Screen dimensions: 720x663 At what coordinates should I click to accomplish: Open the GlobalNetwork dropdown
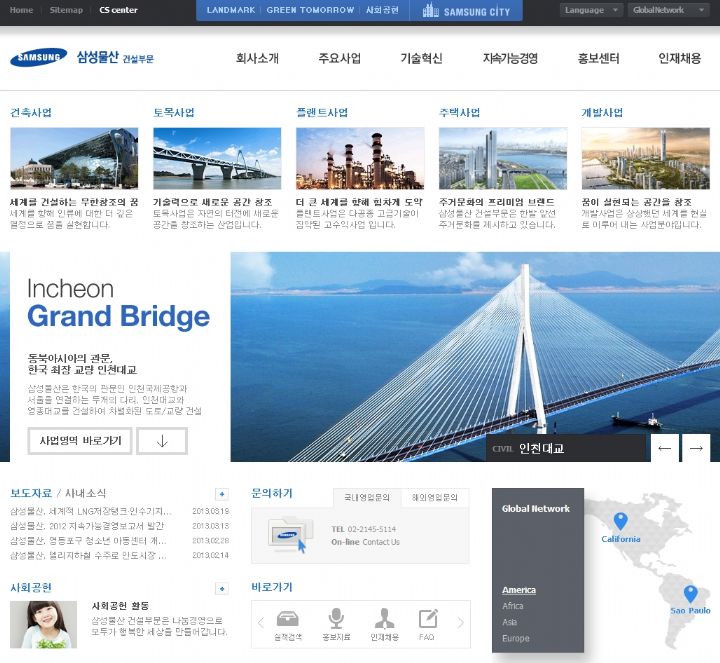(668, 10)
